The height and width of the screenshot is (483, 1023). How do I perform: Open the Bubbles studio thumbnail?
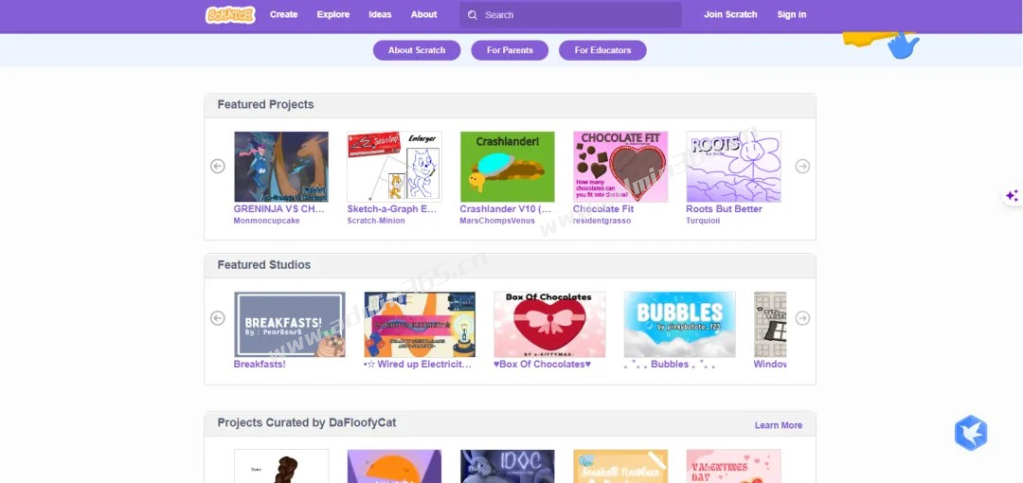click(x=680, y=324)
